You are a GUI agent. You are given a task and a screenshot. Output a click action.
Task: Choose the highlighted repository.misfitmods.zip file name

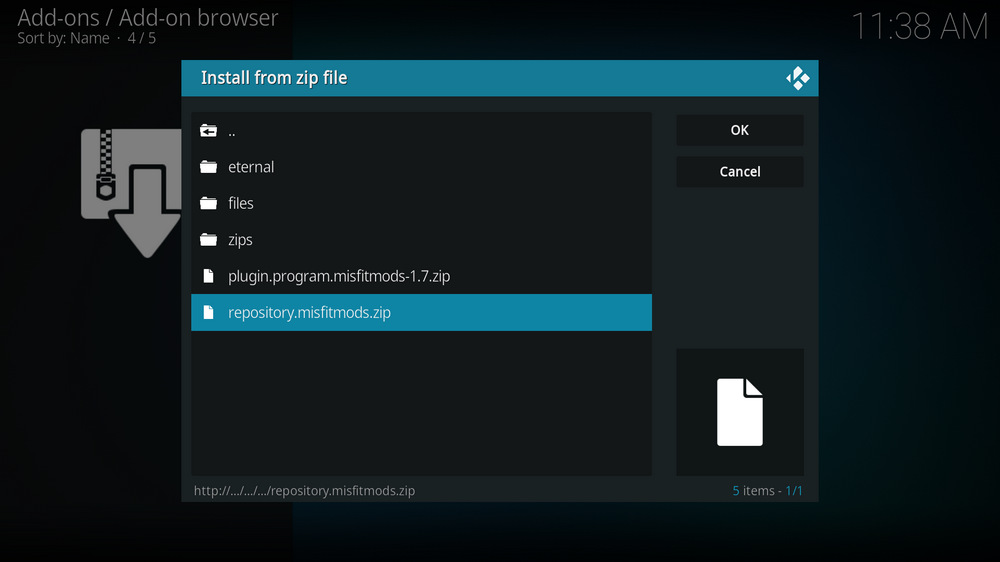click(309, 312)
